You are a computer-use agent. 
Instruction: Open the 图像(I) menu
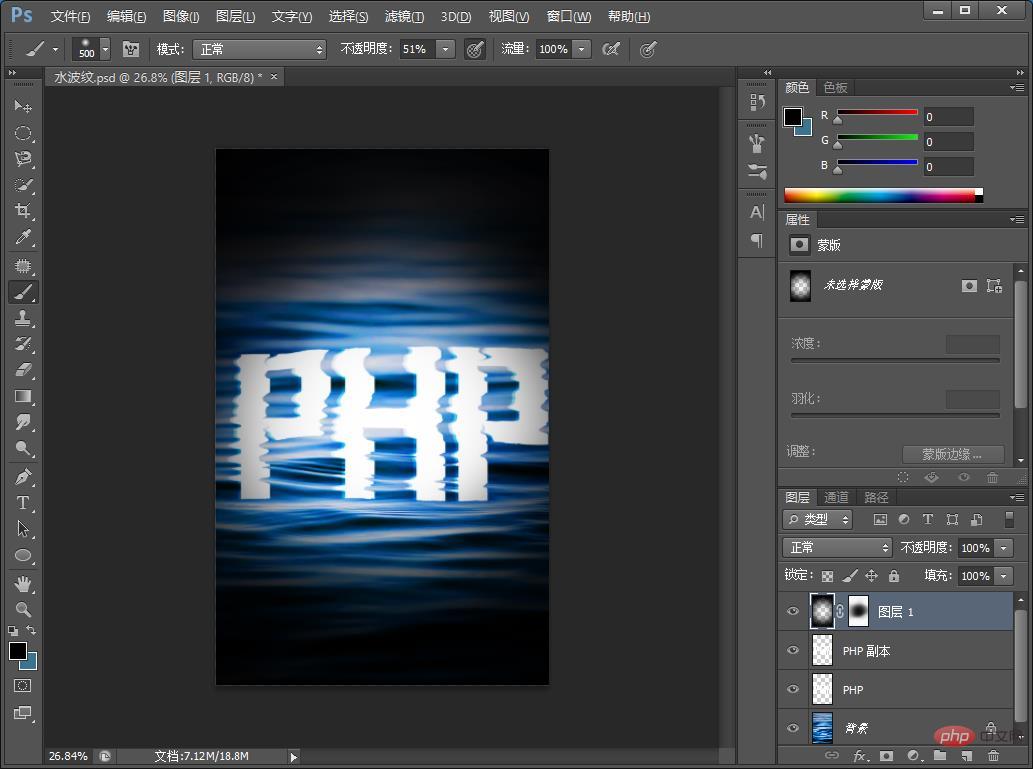click(x=181, y=16)
